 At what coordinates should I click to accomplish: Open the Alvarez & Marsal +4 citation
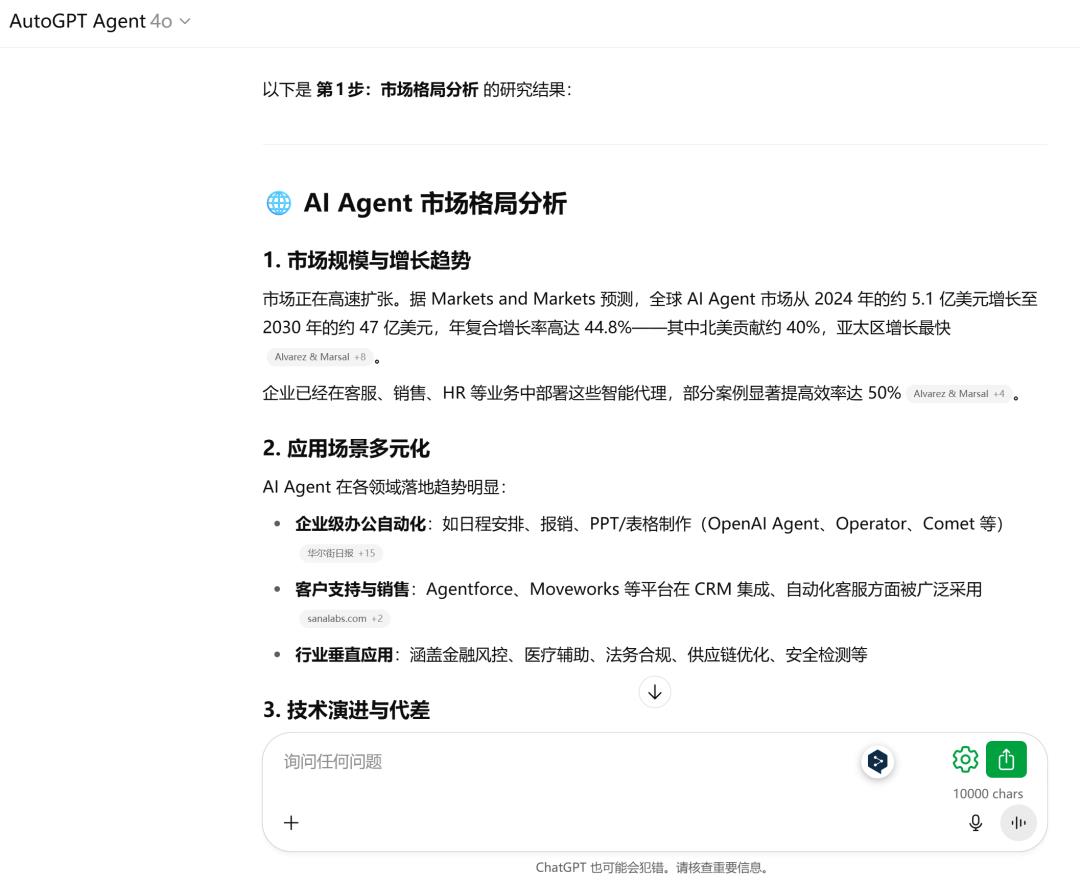tap(959, 394)
